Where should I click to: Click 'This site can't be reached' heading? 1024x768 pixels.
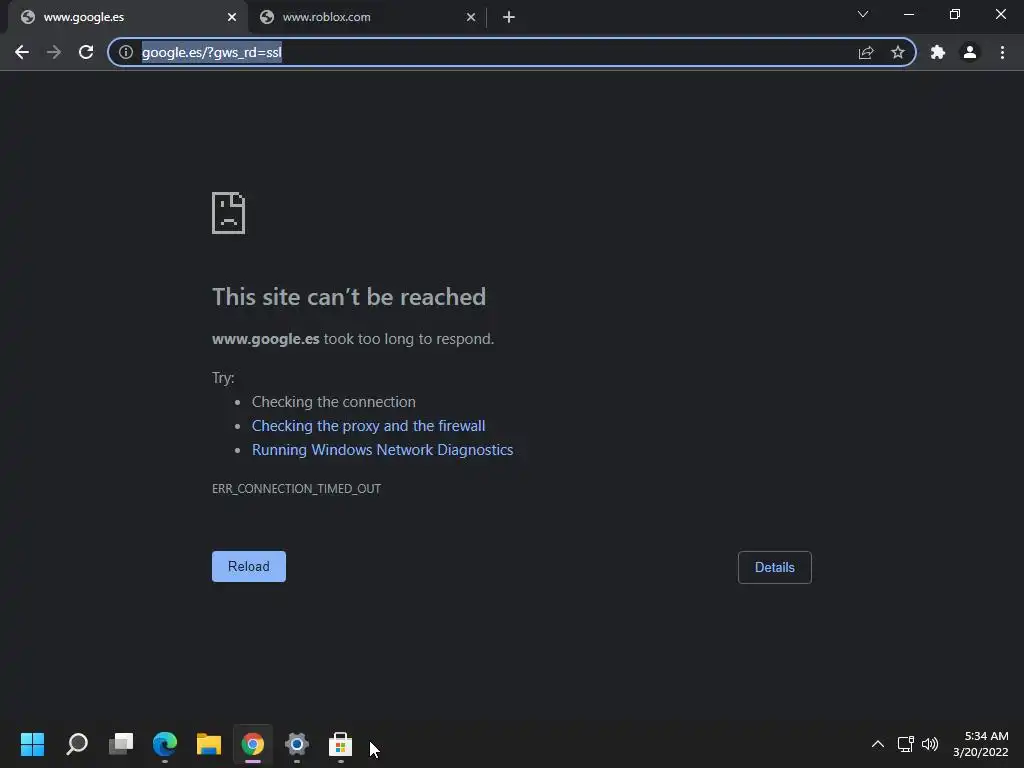click(349, 297)
